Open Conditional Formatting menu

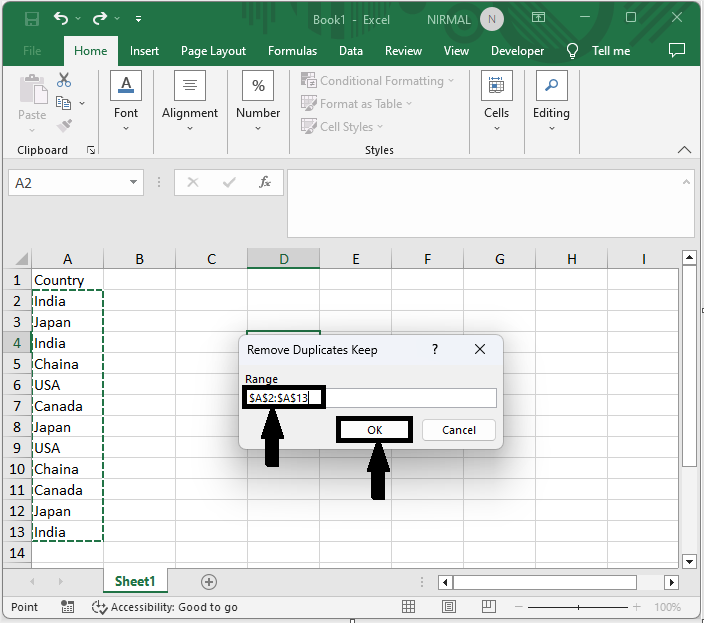click(x=378, y=81)
